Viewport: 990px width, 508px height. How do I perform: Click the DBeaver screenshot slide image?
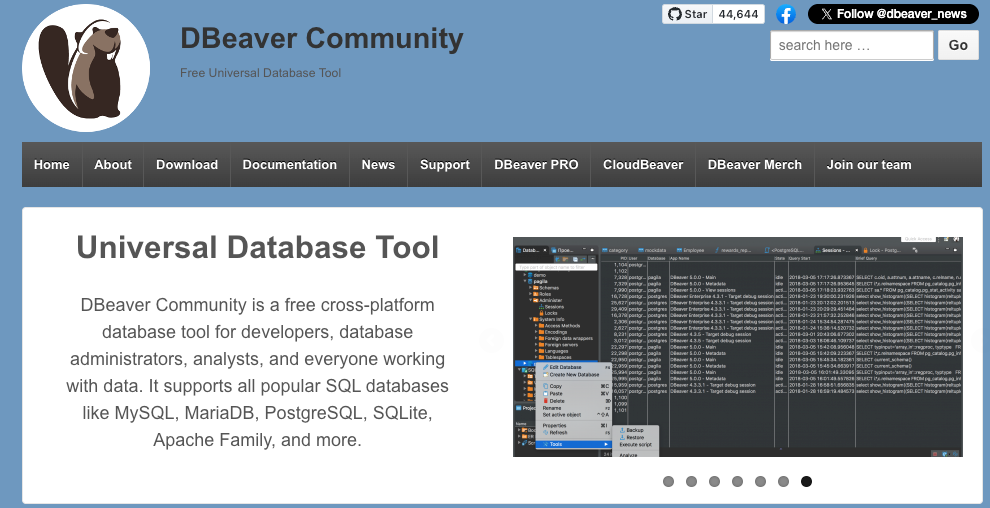[737, 346]
